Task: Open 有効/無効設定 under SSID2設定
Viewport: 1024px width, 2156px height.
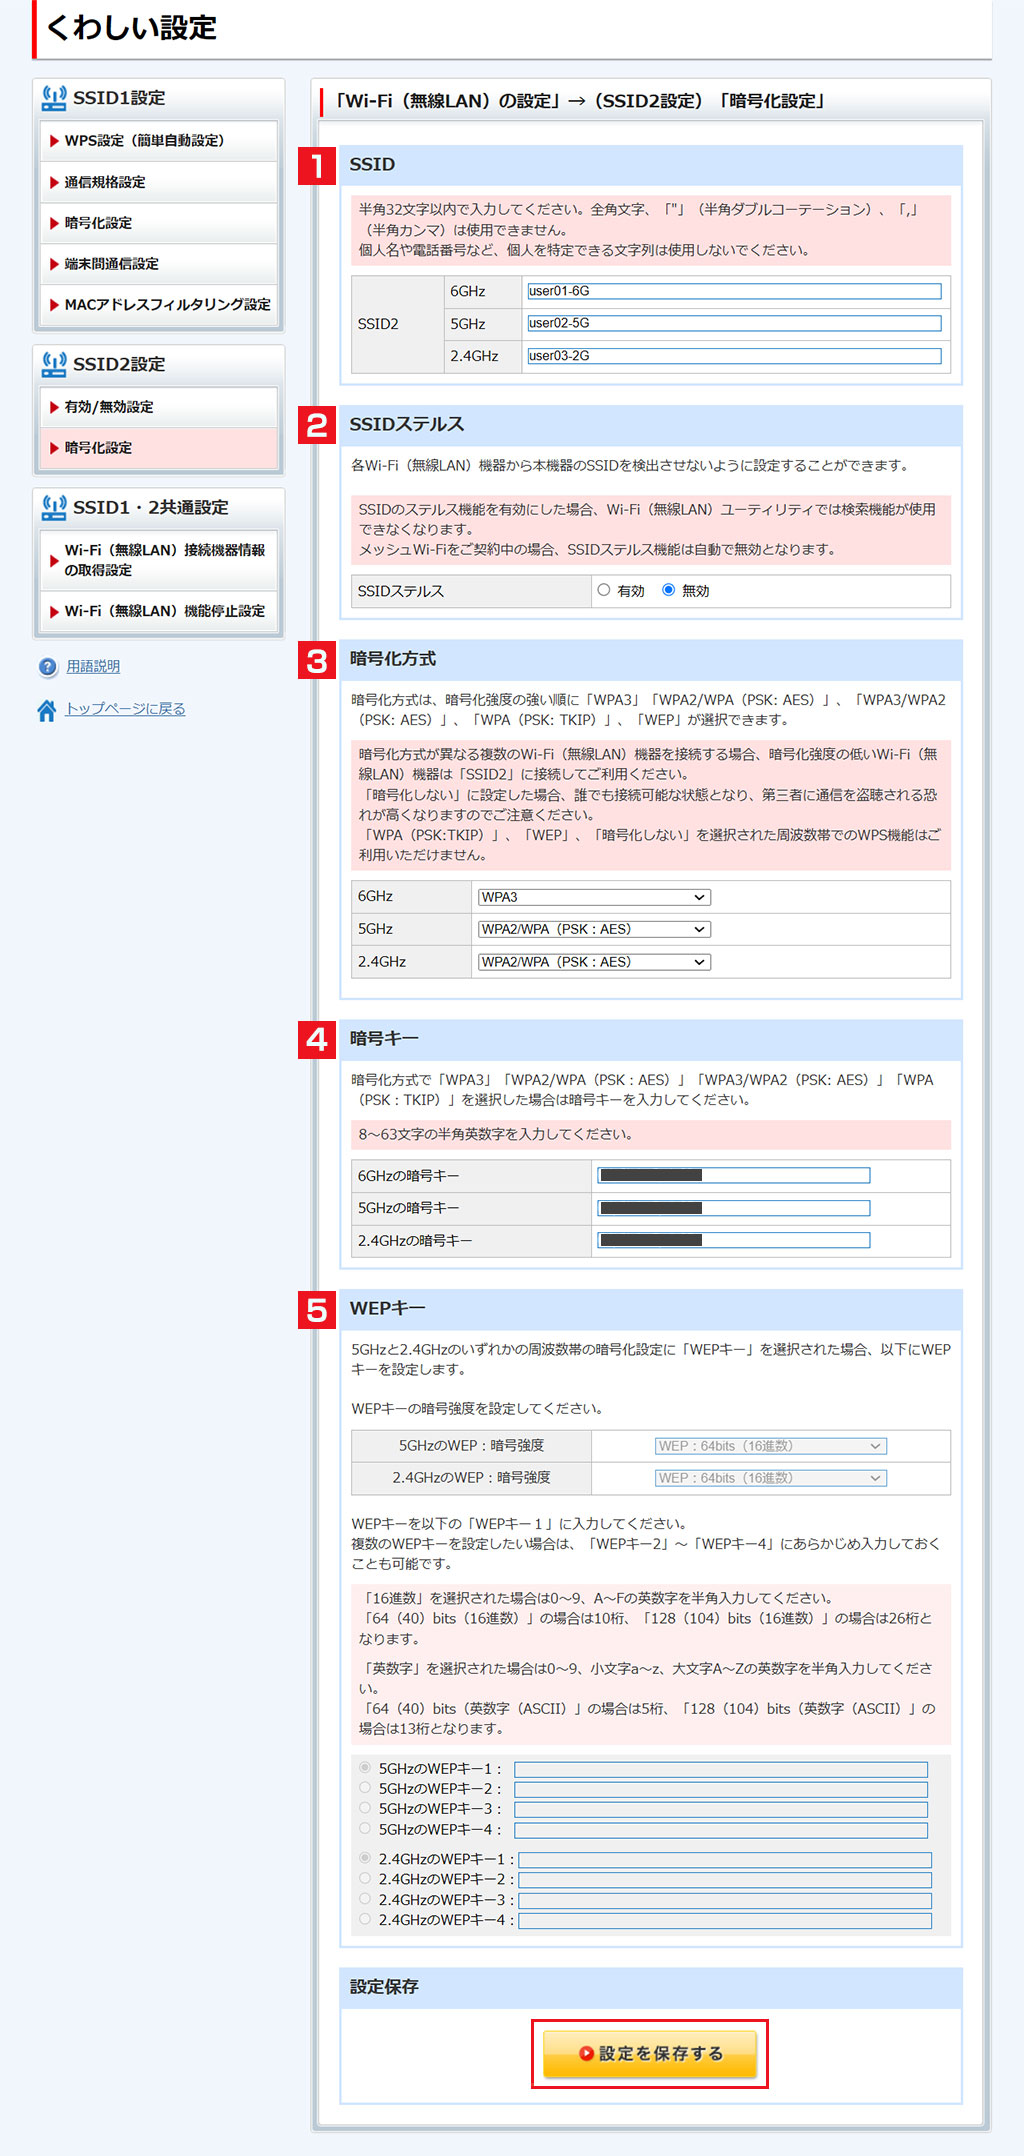Action: [x=159, y=407]
